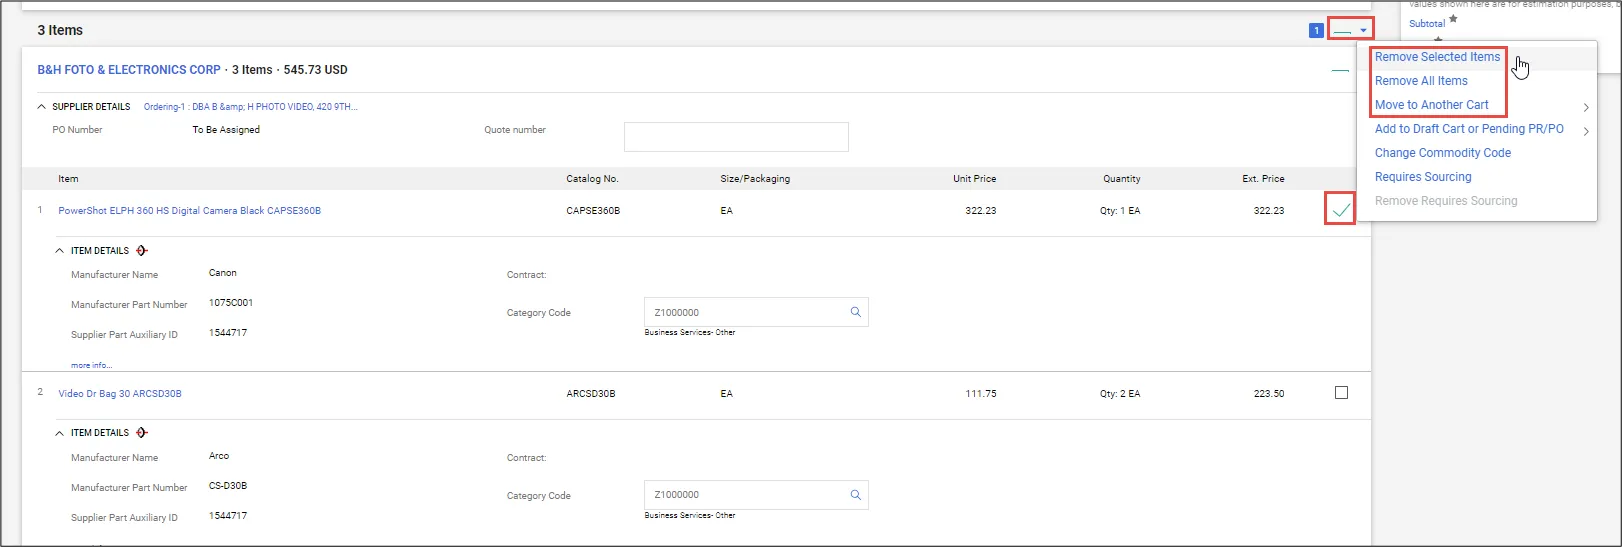
Task: Collapse ITEM DETAILS for PowerShot camera
Action: tap(60, 251)
